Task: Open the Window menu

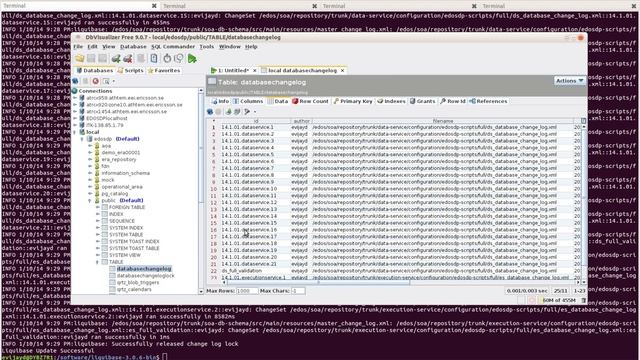Action: (230, 47)
